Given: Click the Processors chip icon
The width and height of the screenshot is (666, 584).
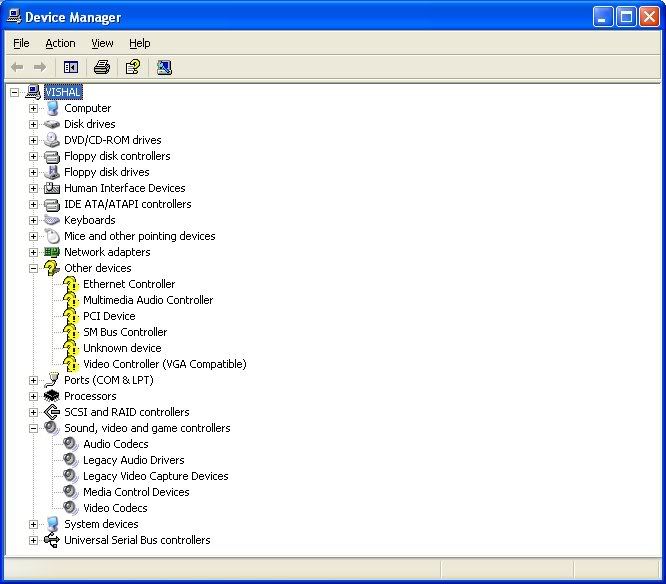Looking at the screenshot, I should pos(52,396).
